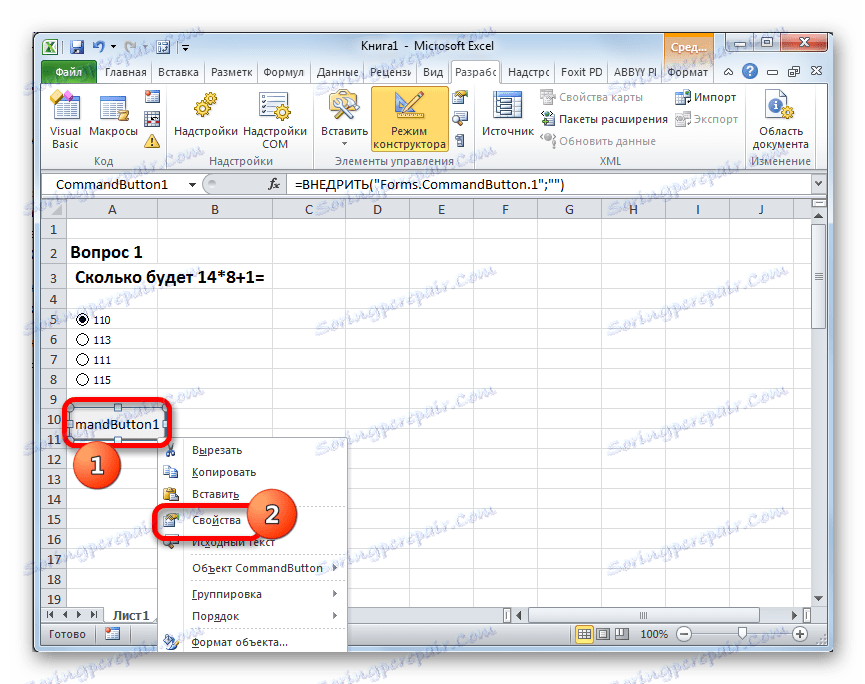Viewport: 865px width, 684px height.
Task: Choose Копировать in context menu
Action: [253, 472]
